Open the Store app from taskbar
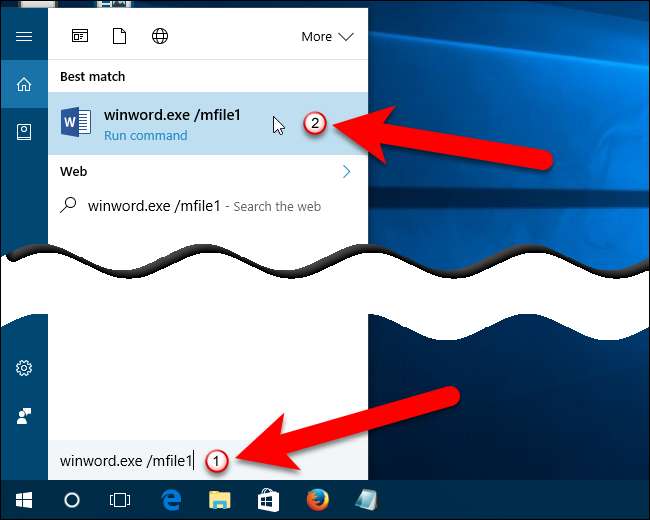The height and width of the screenshot is (520, 650). pyautogui.click(x=268, y=500)
